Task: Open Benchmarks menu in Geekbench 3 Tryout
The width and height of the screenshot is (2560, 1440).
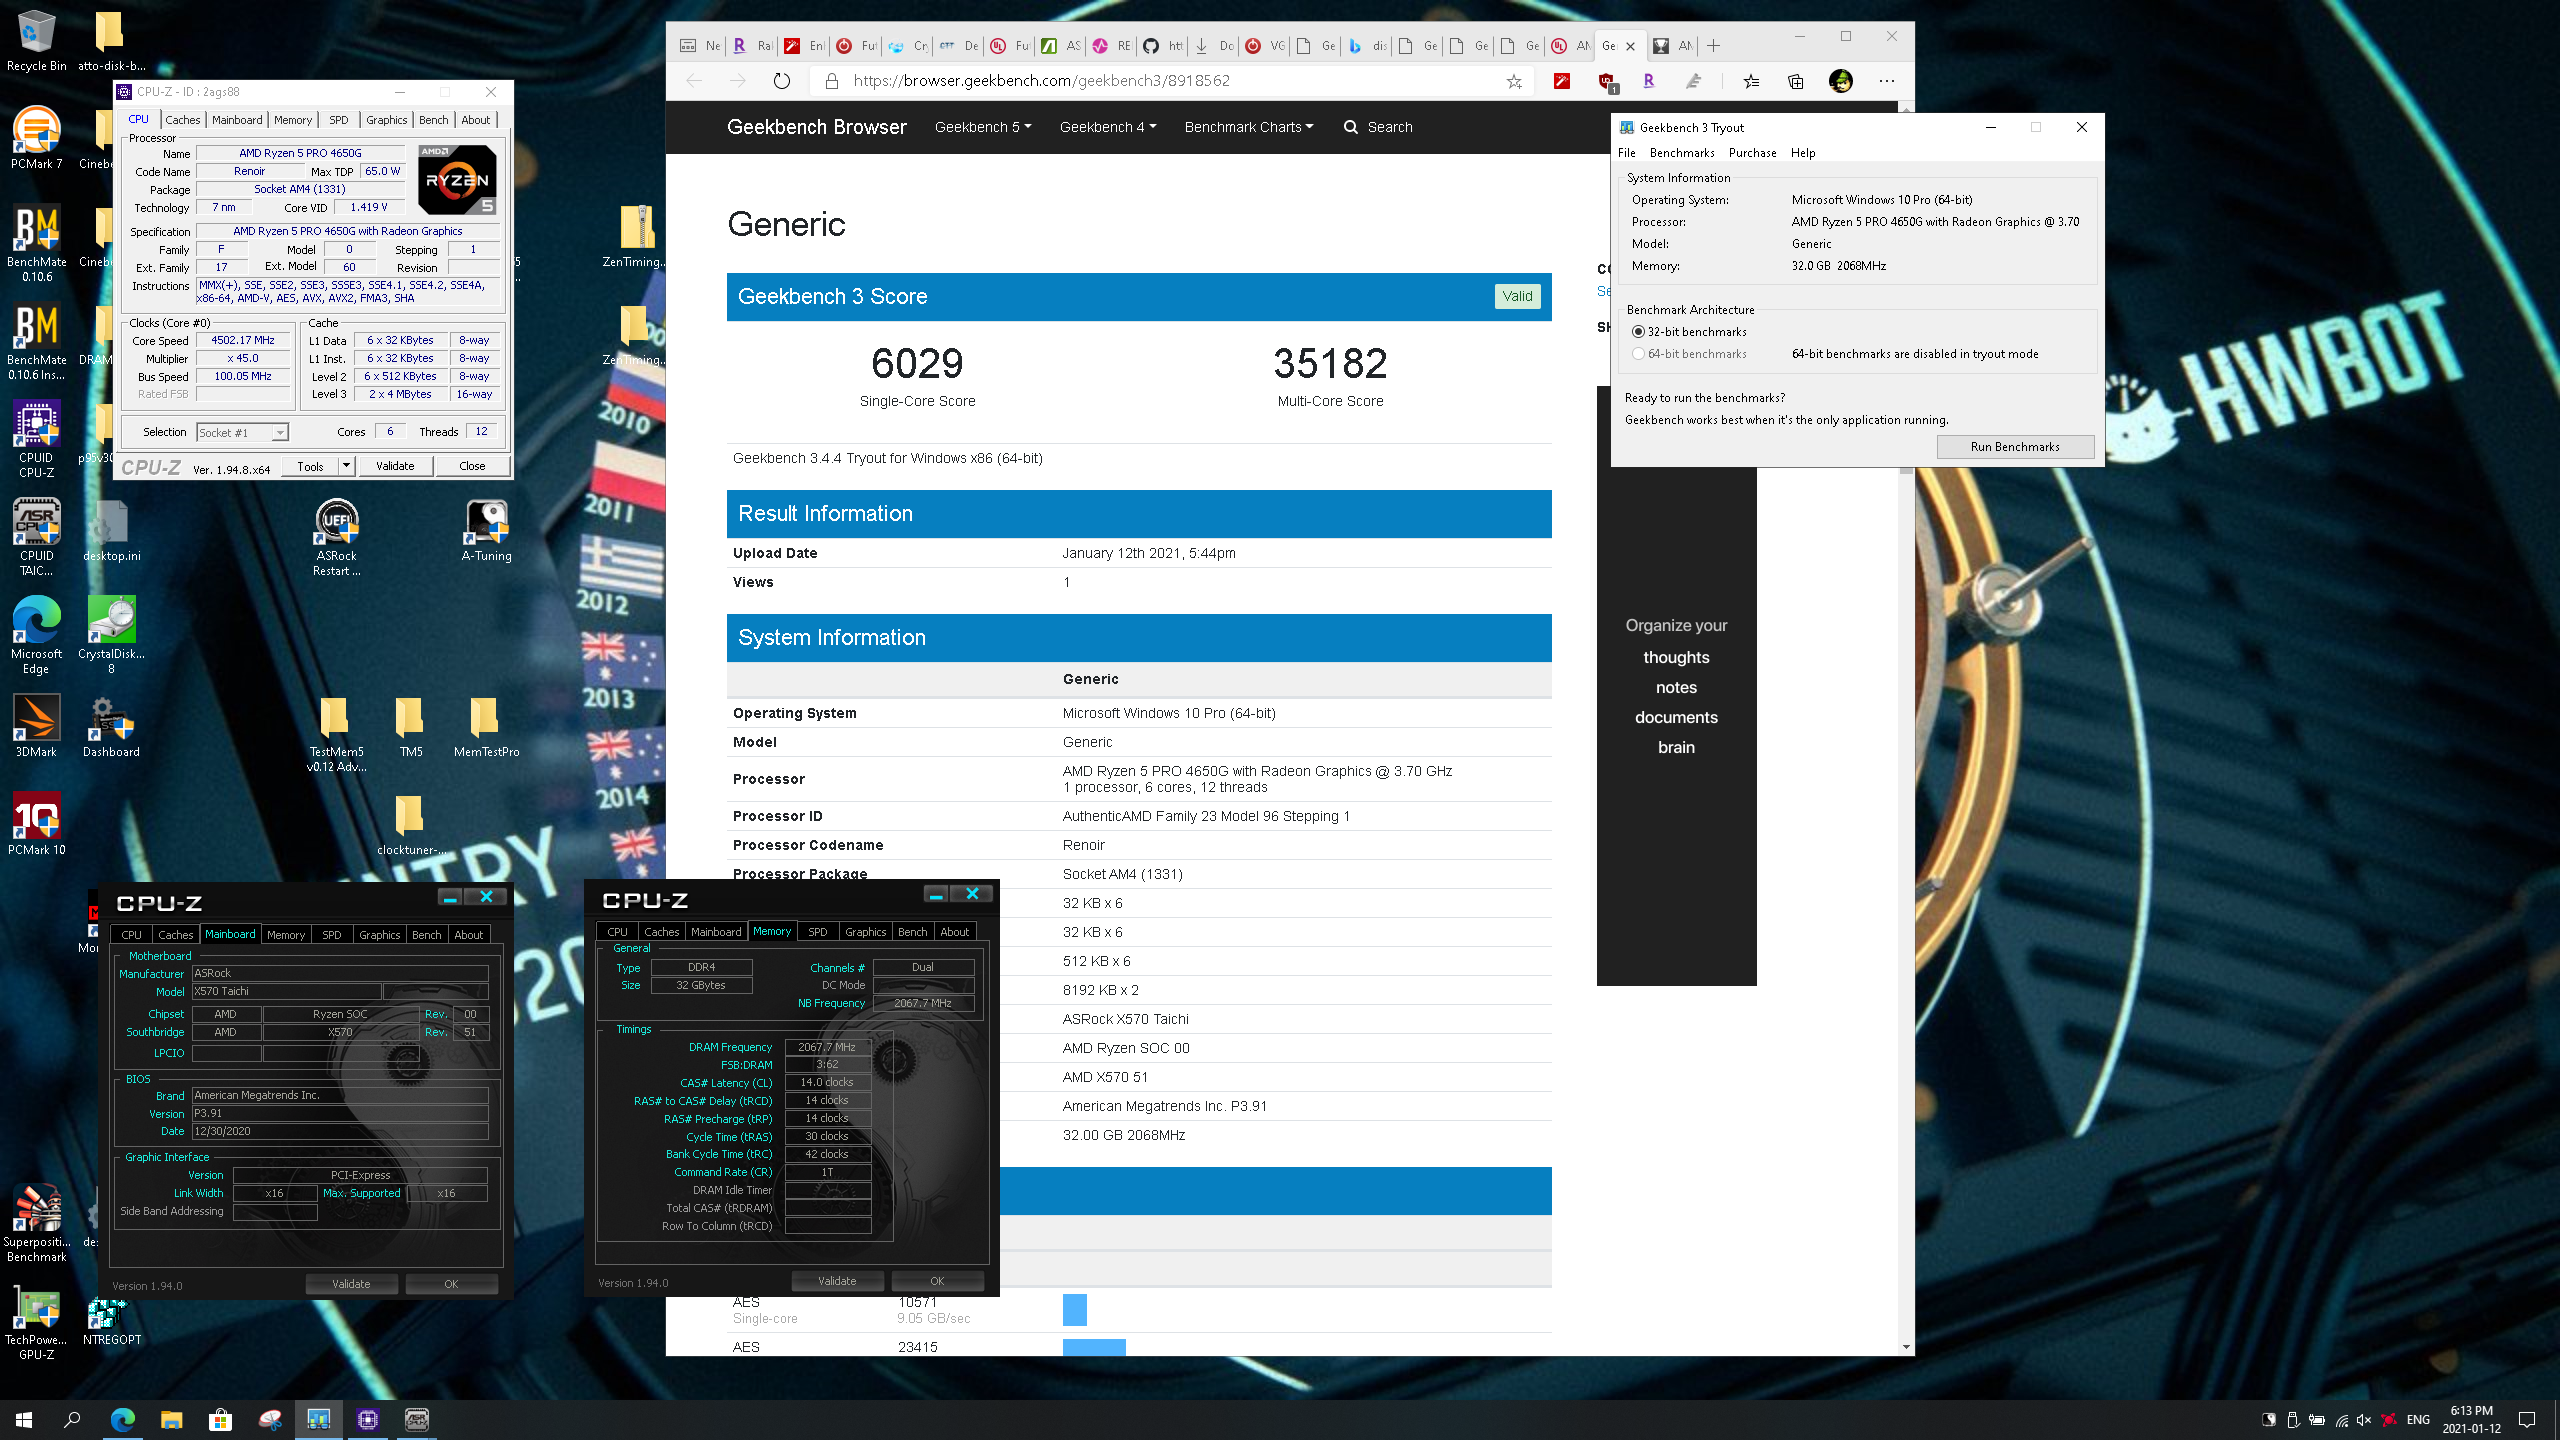Action: (1682, 153)
